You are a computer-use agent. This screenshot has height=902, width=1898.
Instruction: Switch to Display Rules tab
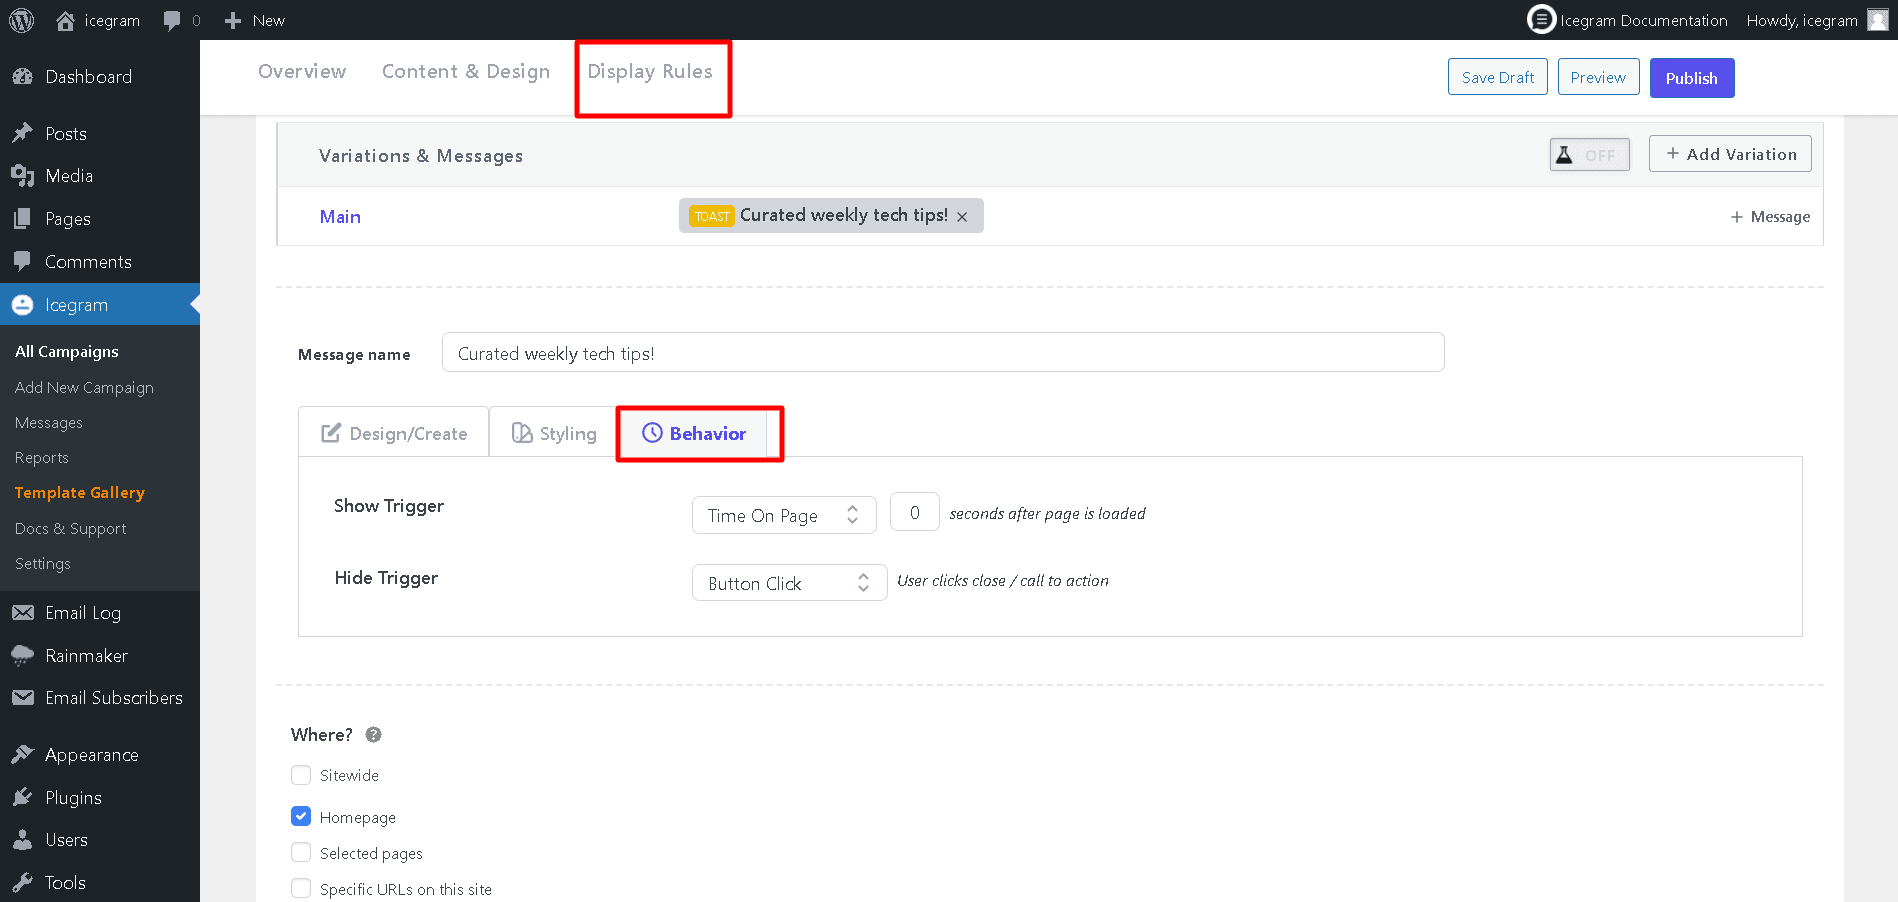coord(650,72)
